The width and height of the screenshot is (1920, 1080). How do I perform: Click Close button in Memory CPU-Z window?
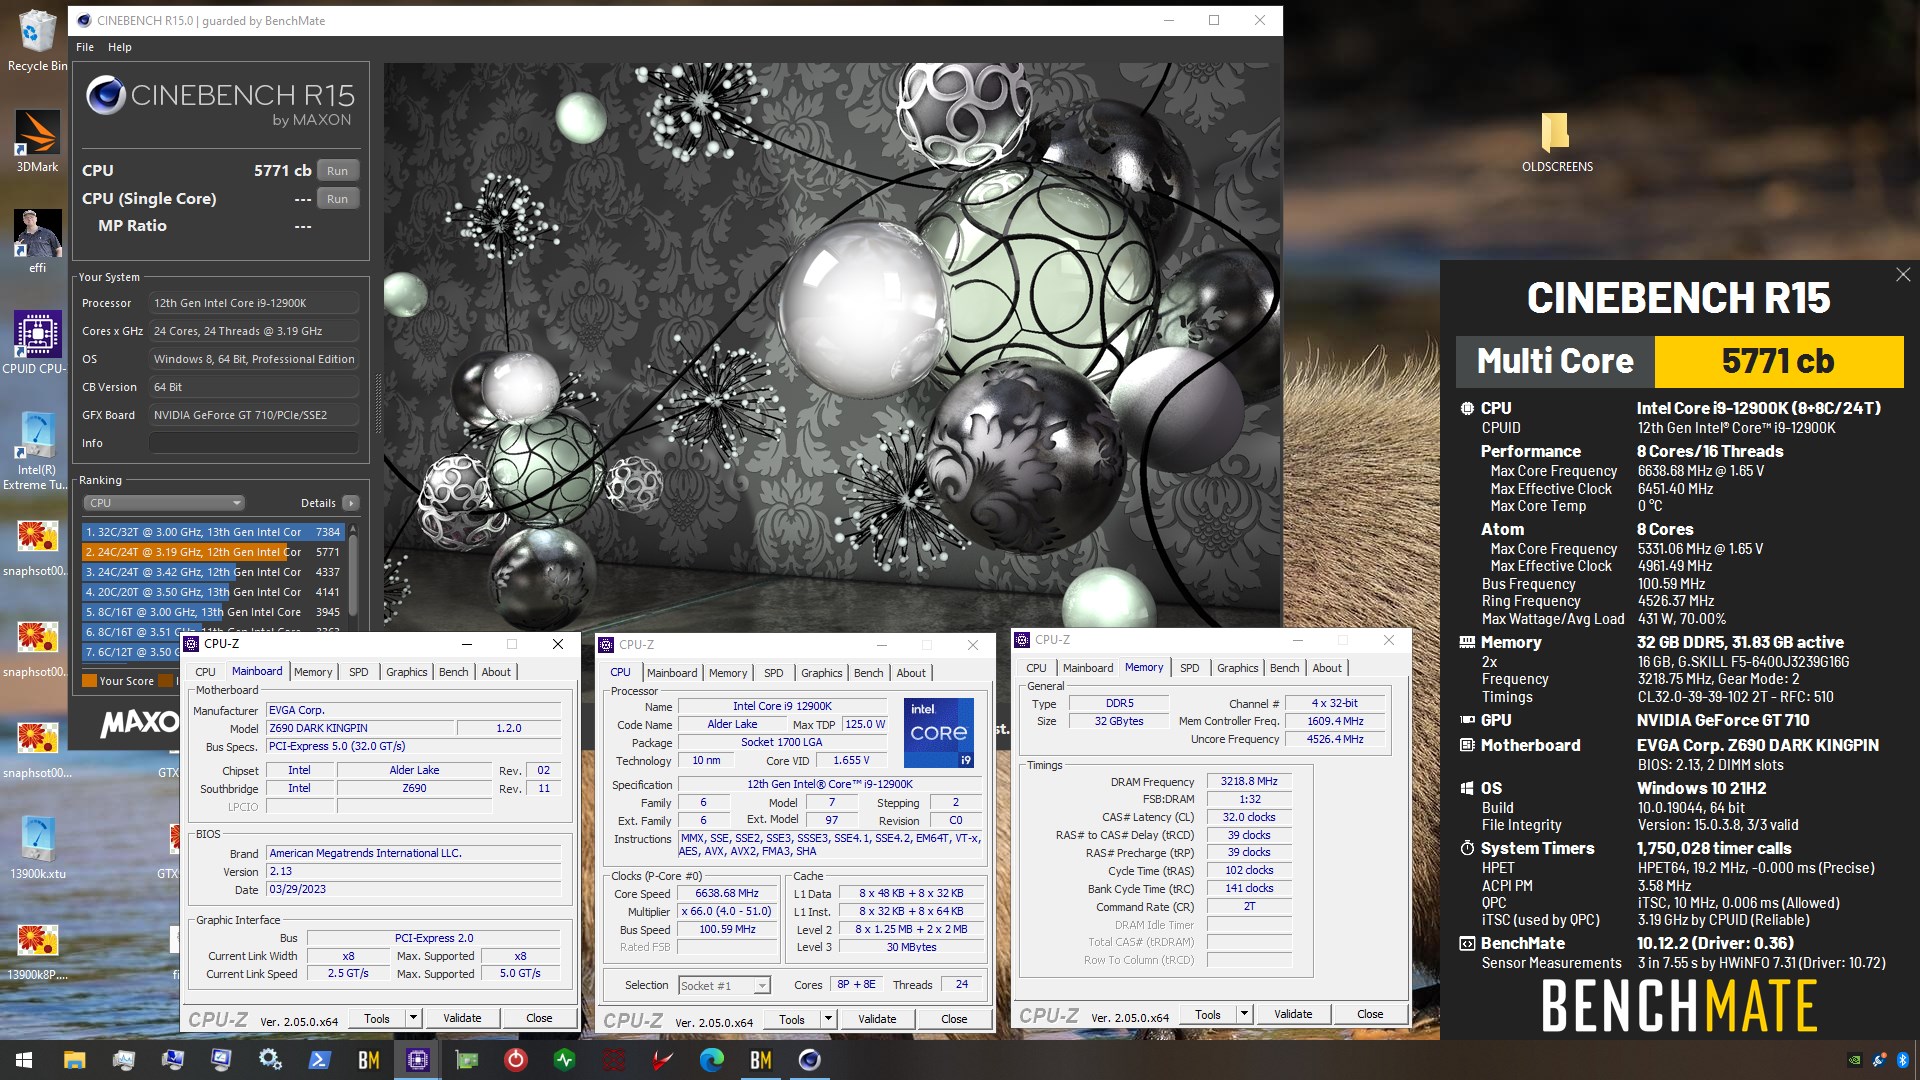point(1370,1014)
